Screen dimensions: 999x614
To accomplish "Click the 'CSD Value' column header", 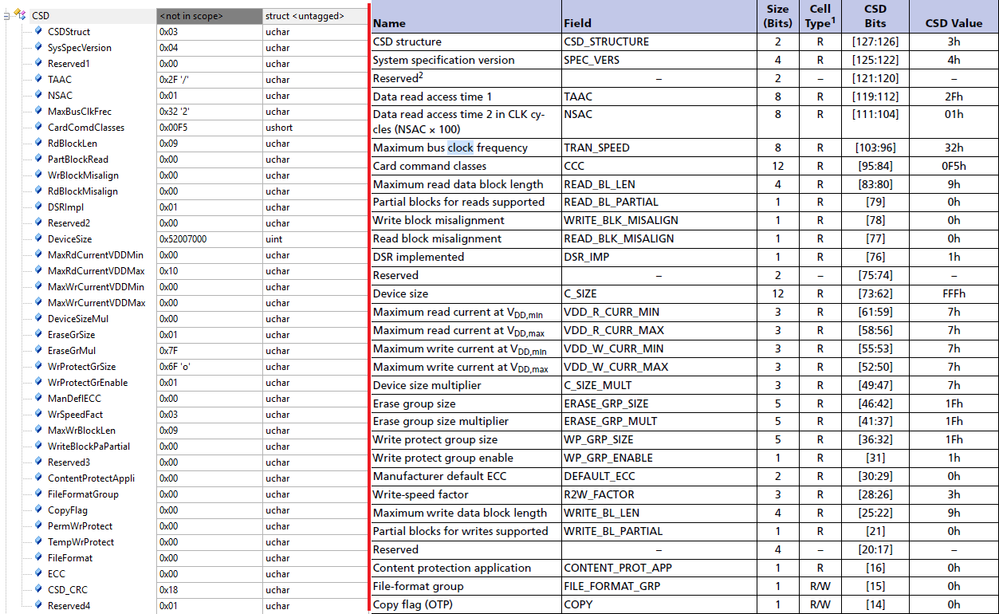I will pos(954,17).
